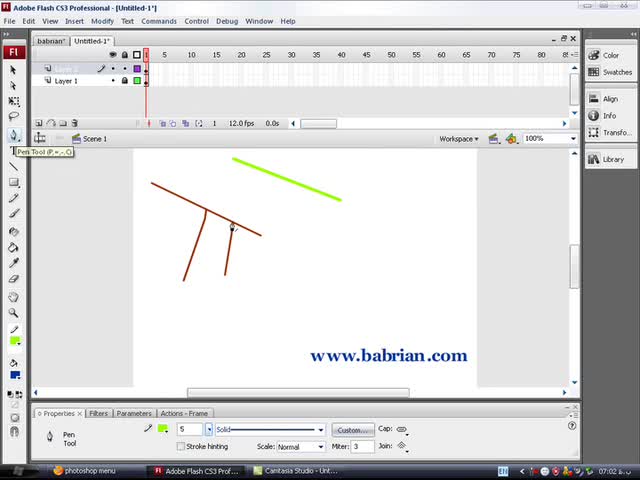Select the Pencil tool
Viewport: 640px width, 480px height.
13,198
